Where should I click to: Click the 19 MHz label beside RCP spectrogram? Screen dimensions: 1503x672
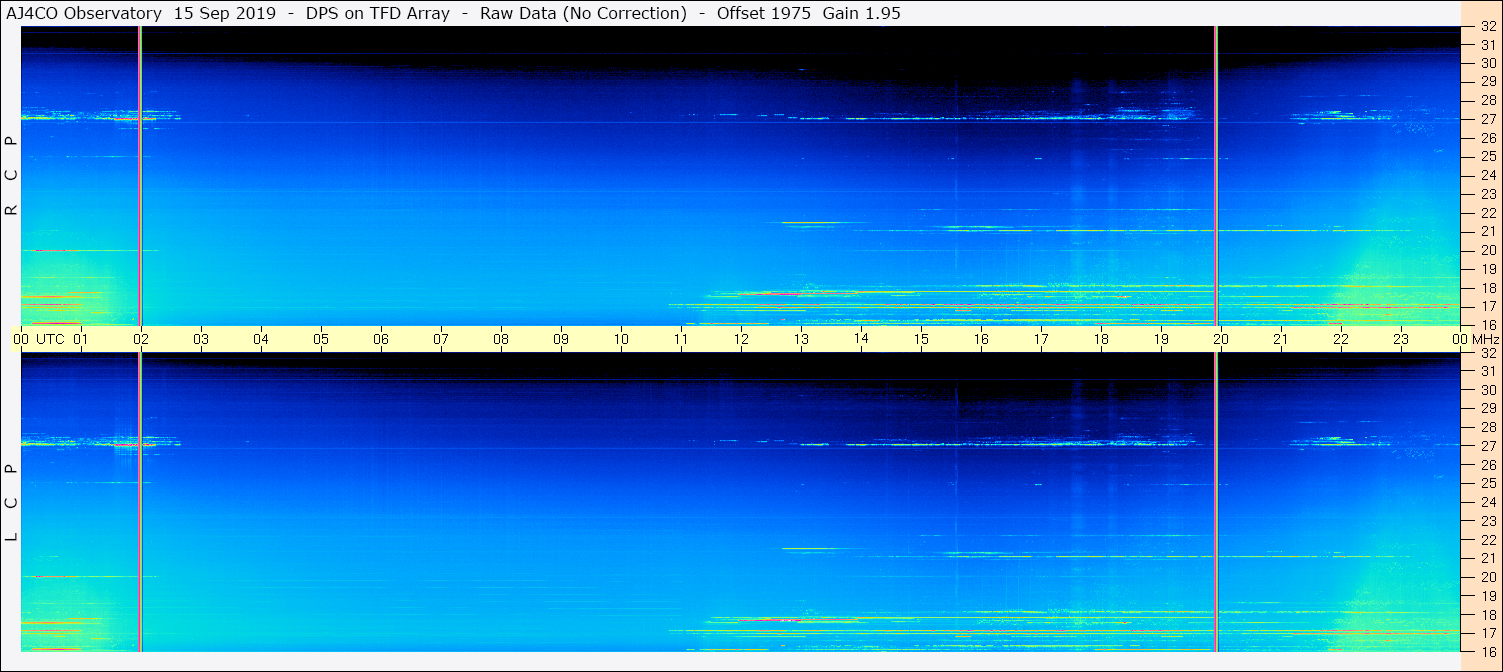(x=1487, y=269)
